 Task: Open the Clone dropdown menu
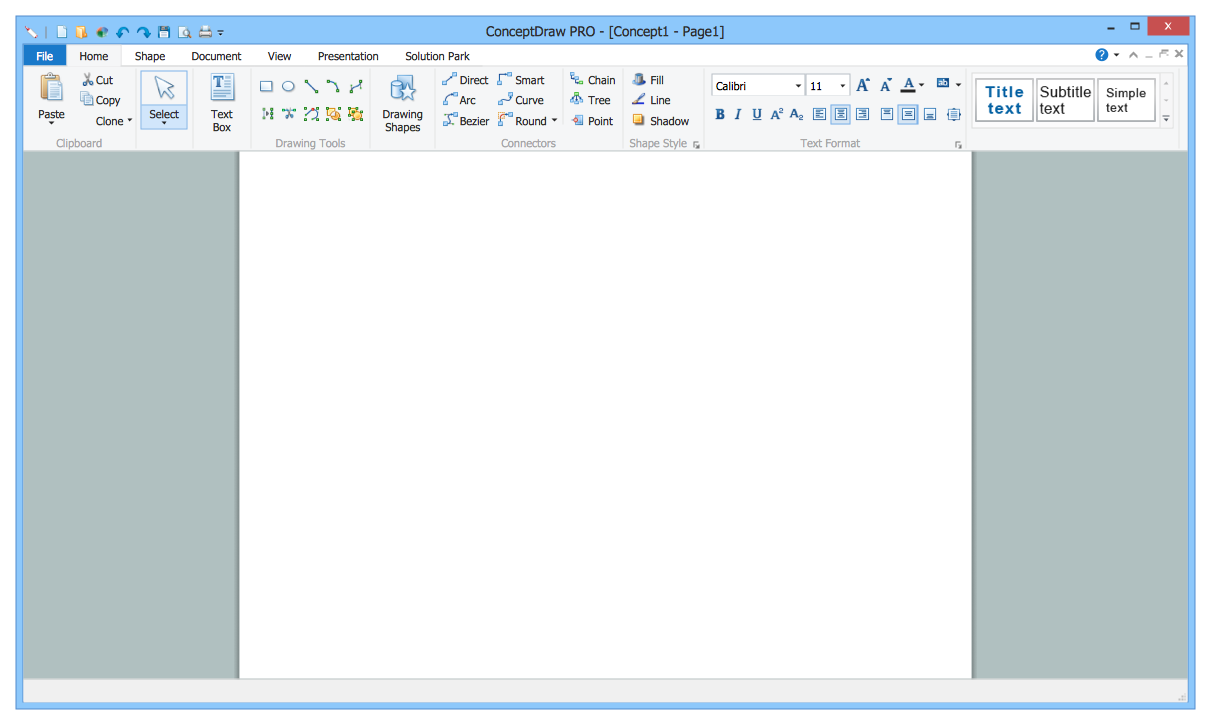pyautogui.click(x=114, y=121)
